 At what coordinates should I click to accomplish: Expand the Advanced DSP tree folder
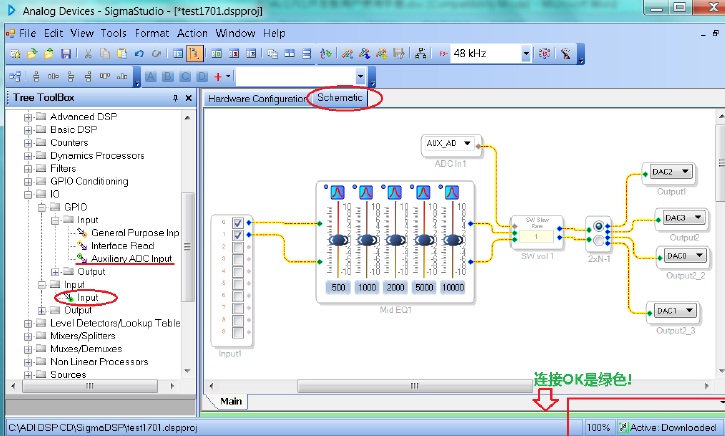[x=28, y=117]
